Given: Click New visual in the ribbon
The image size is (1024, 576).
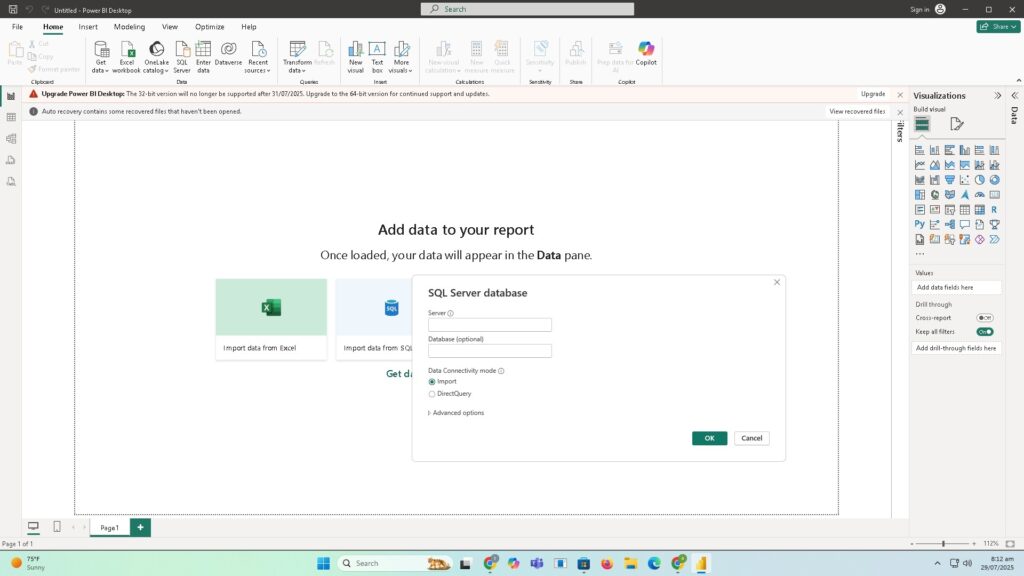Looking at the screenshot, I should point(355,57).
